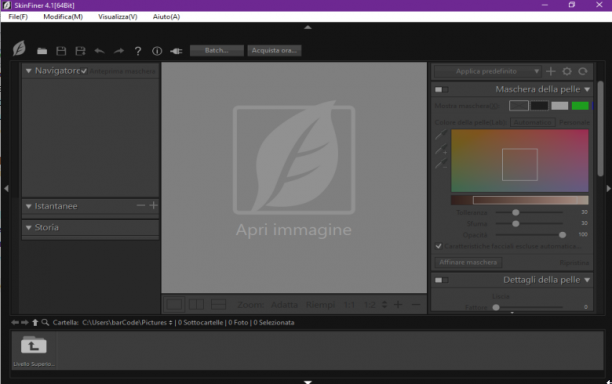612x384 pixels.
Task: Zoom out with the minus icon
Action: pyautogui.click(x=416, y=304)
